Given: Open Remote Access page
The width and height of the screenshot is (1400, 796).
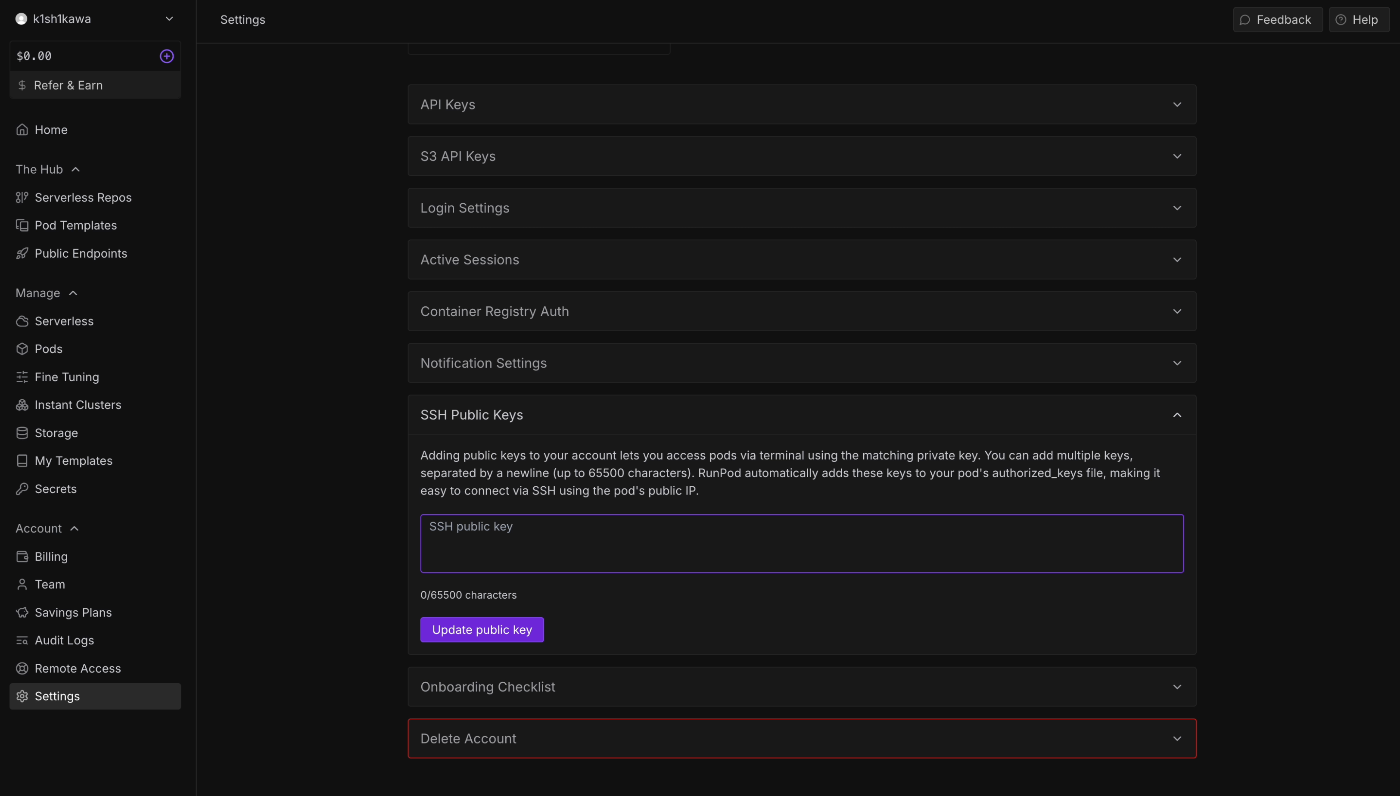Looking at the screenshot, I should click(x=77, y=669).
